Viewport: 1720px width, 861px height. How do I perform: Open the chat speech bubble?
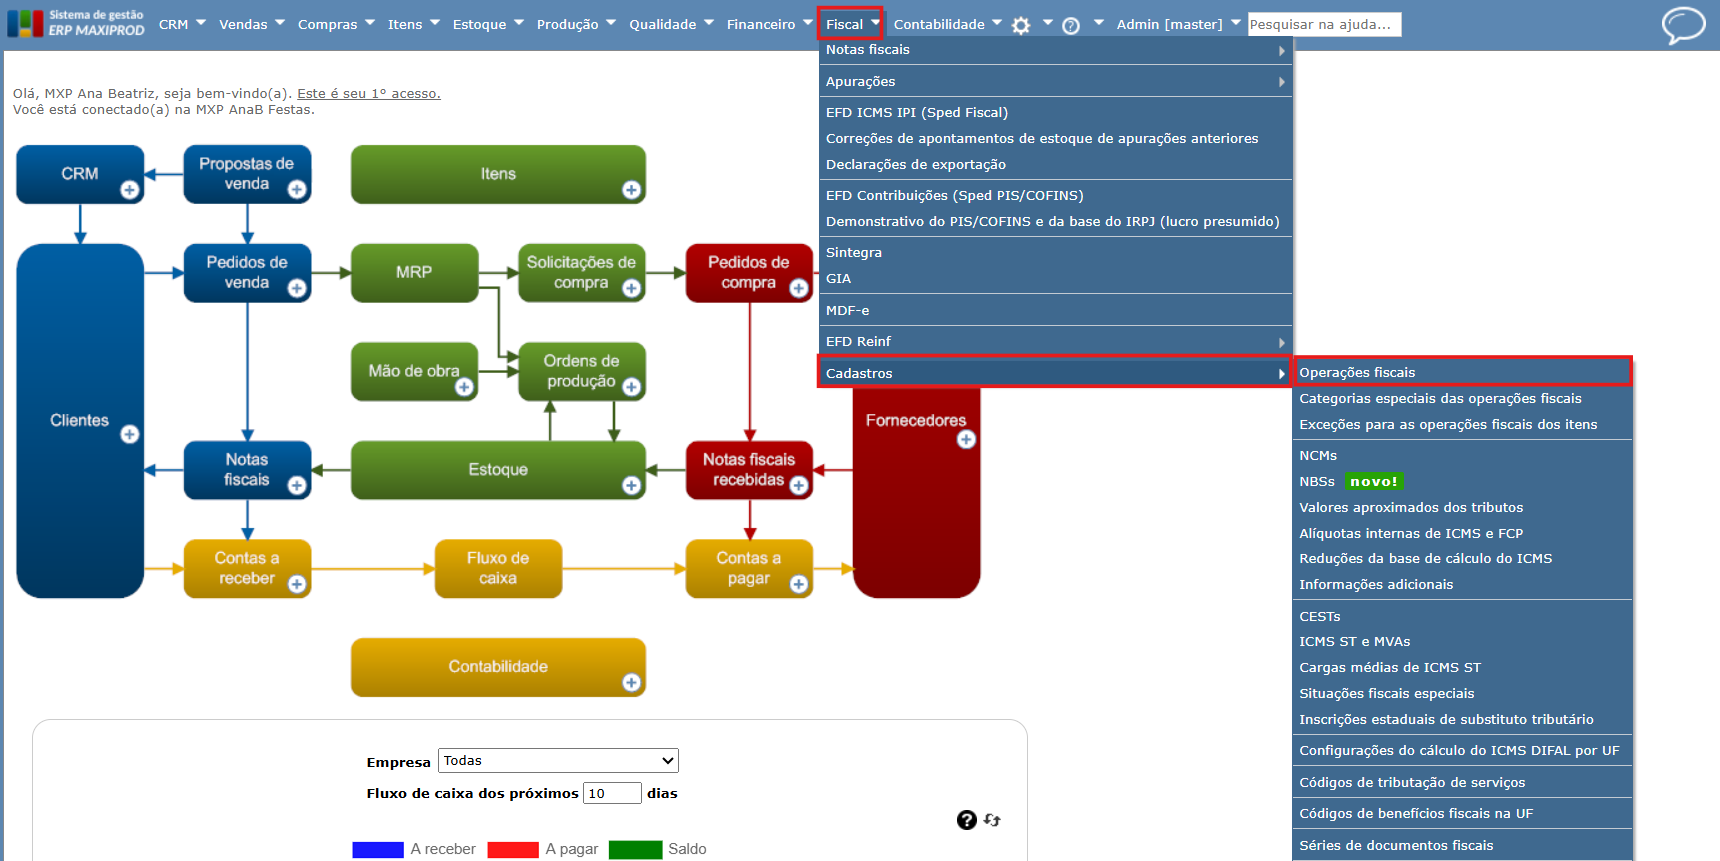[1684, 25]
